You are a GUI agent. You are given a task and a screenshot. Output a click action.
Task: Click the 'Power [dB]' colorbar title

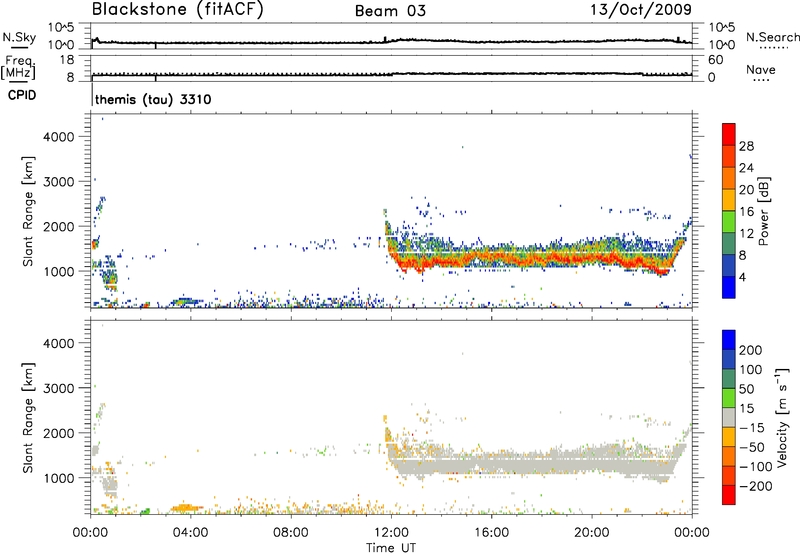tap(764, 211)
